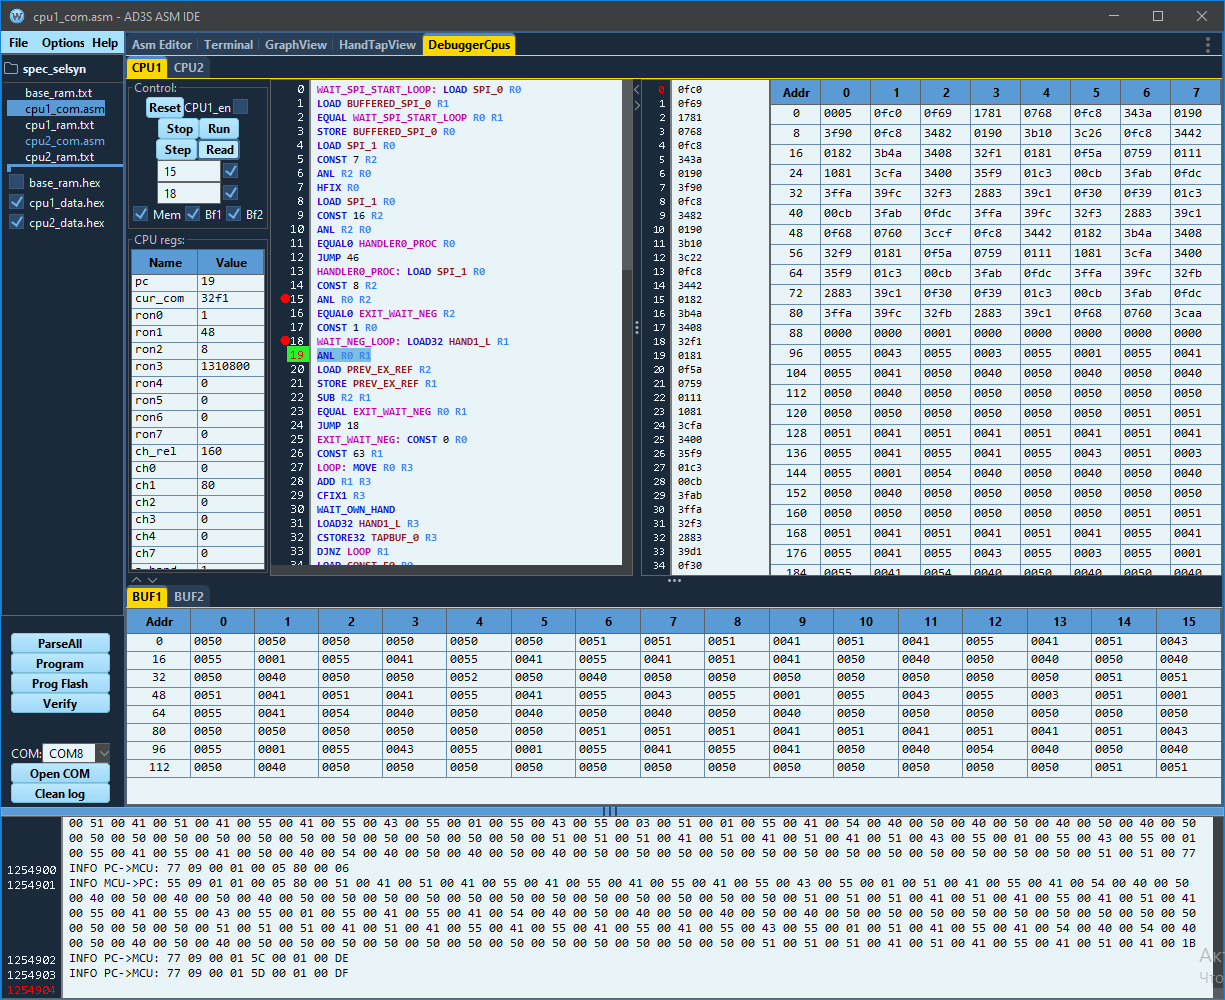This screenshot has height=1000, width=1225.
Task: Click the vertical dots splitter beside code pane
Action: tap(636, 327)
